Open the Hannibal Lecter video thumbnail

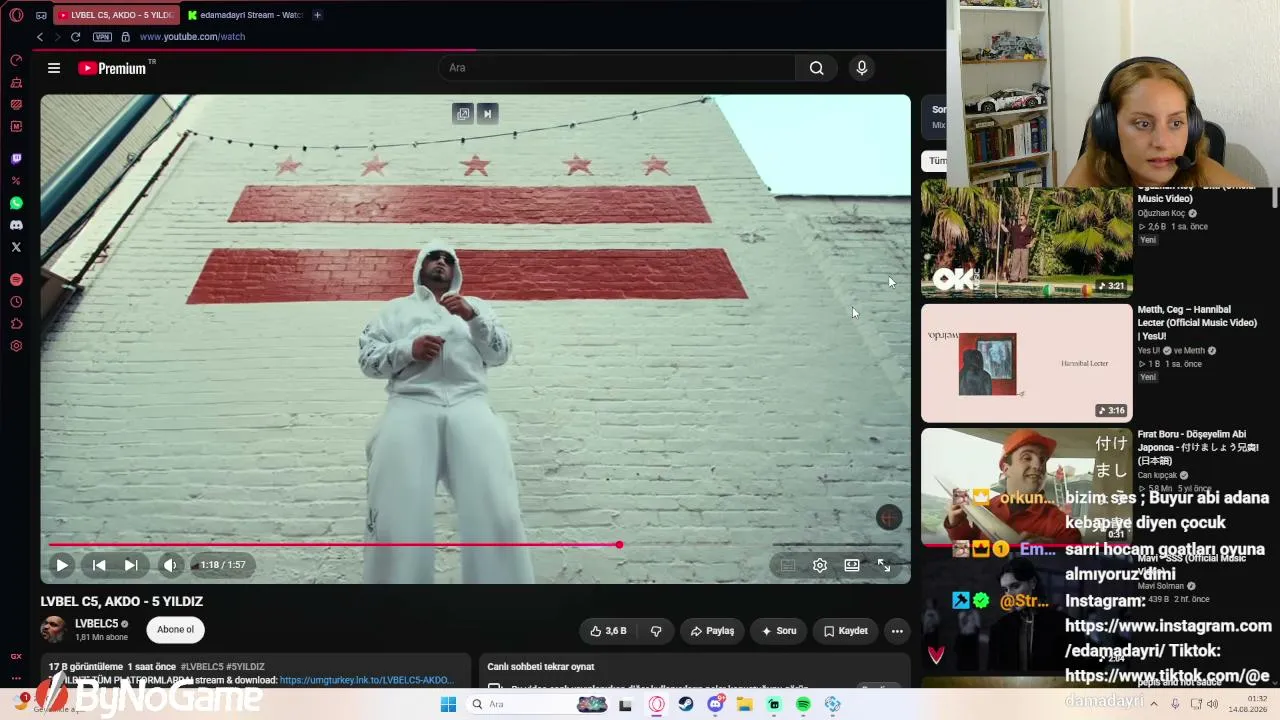tap(1027, 363)
